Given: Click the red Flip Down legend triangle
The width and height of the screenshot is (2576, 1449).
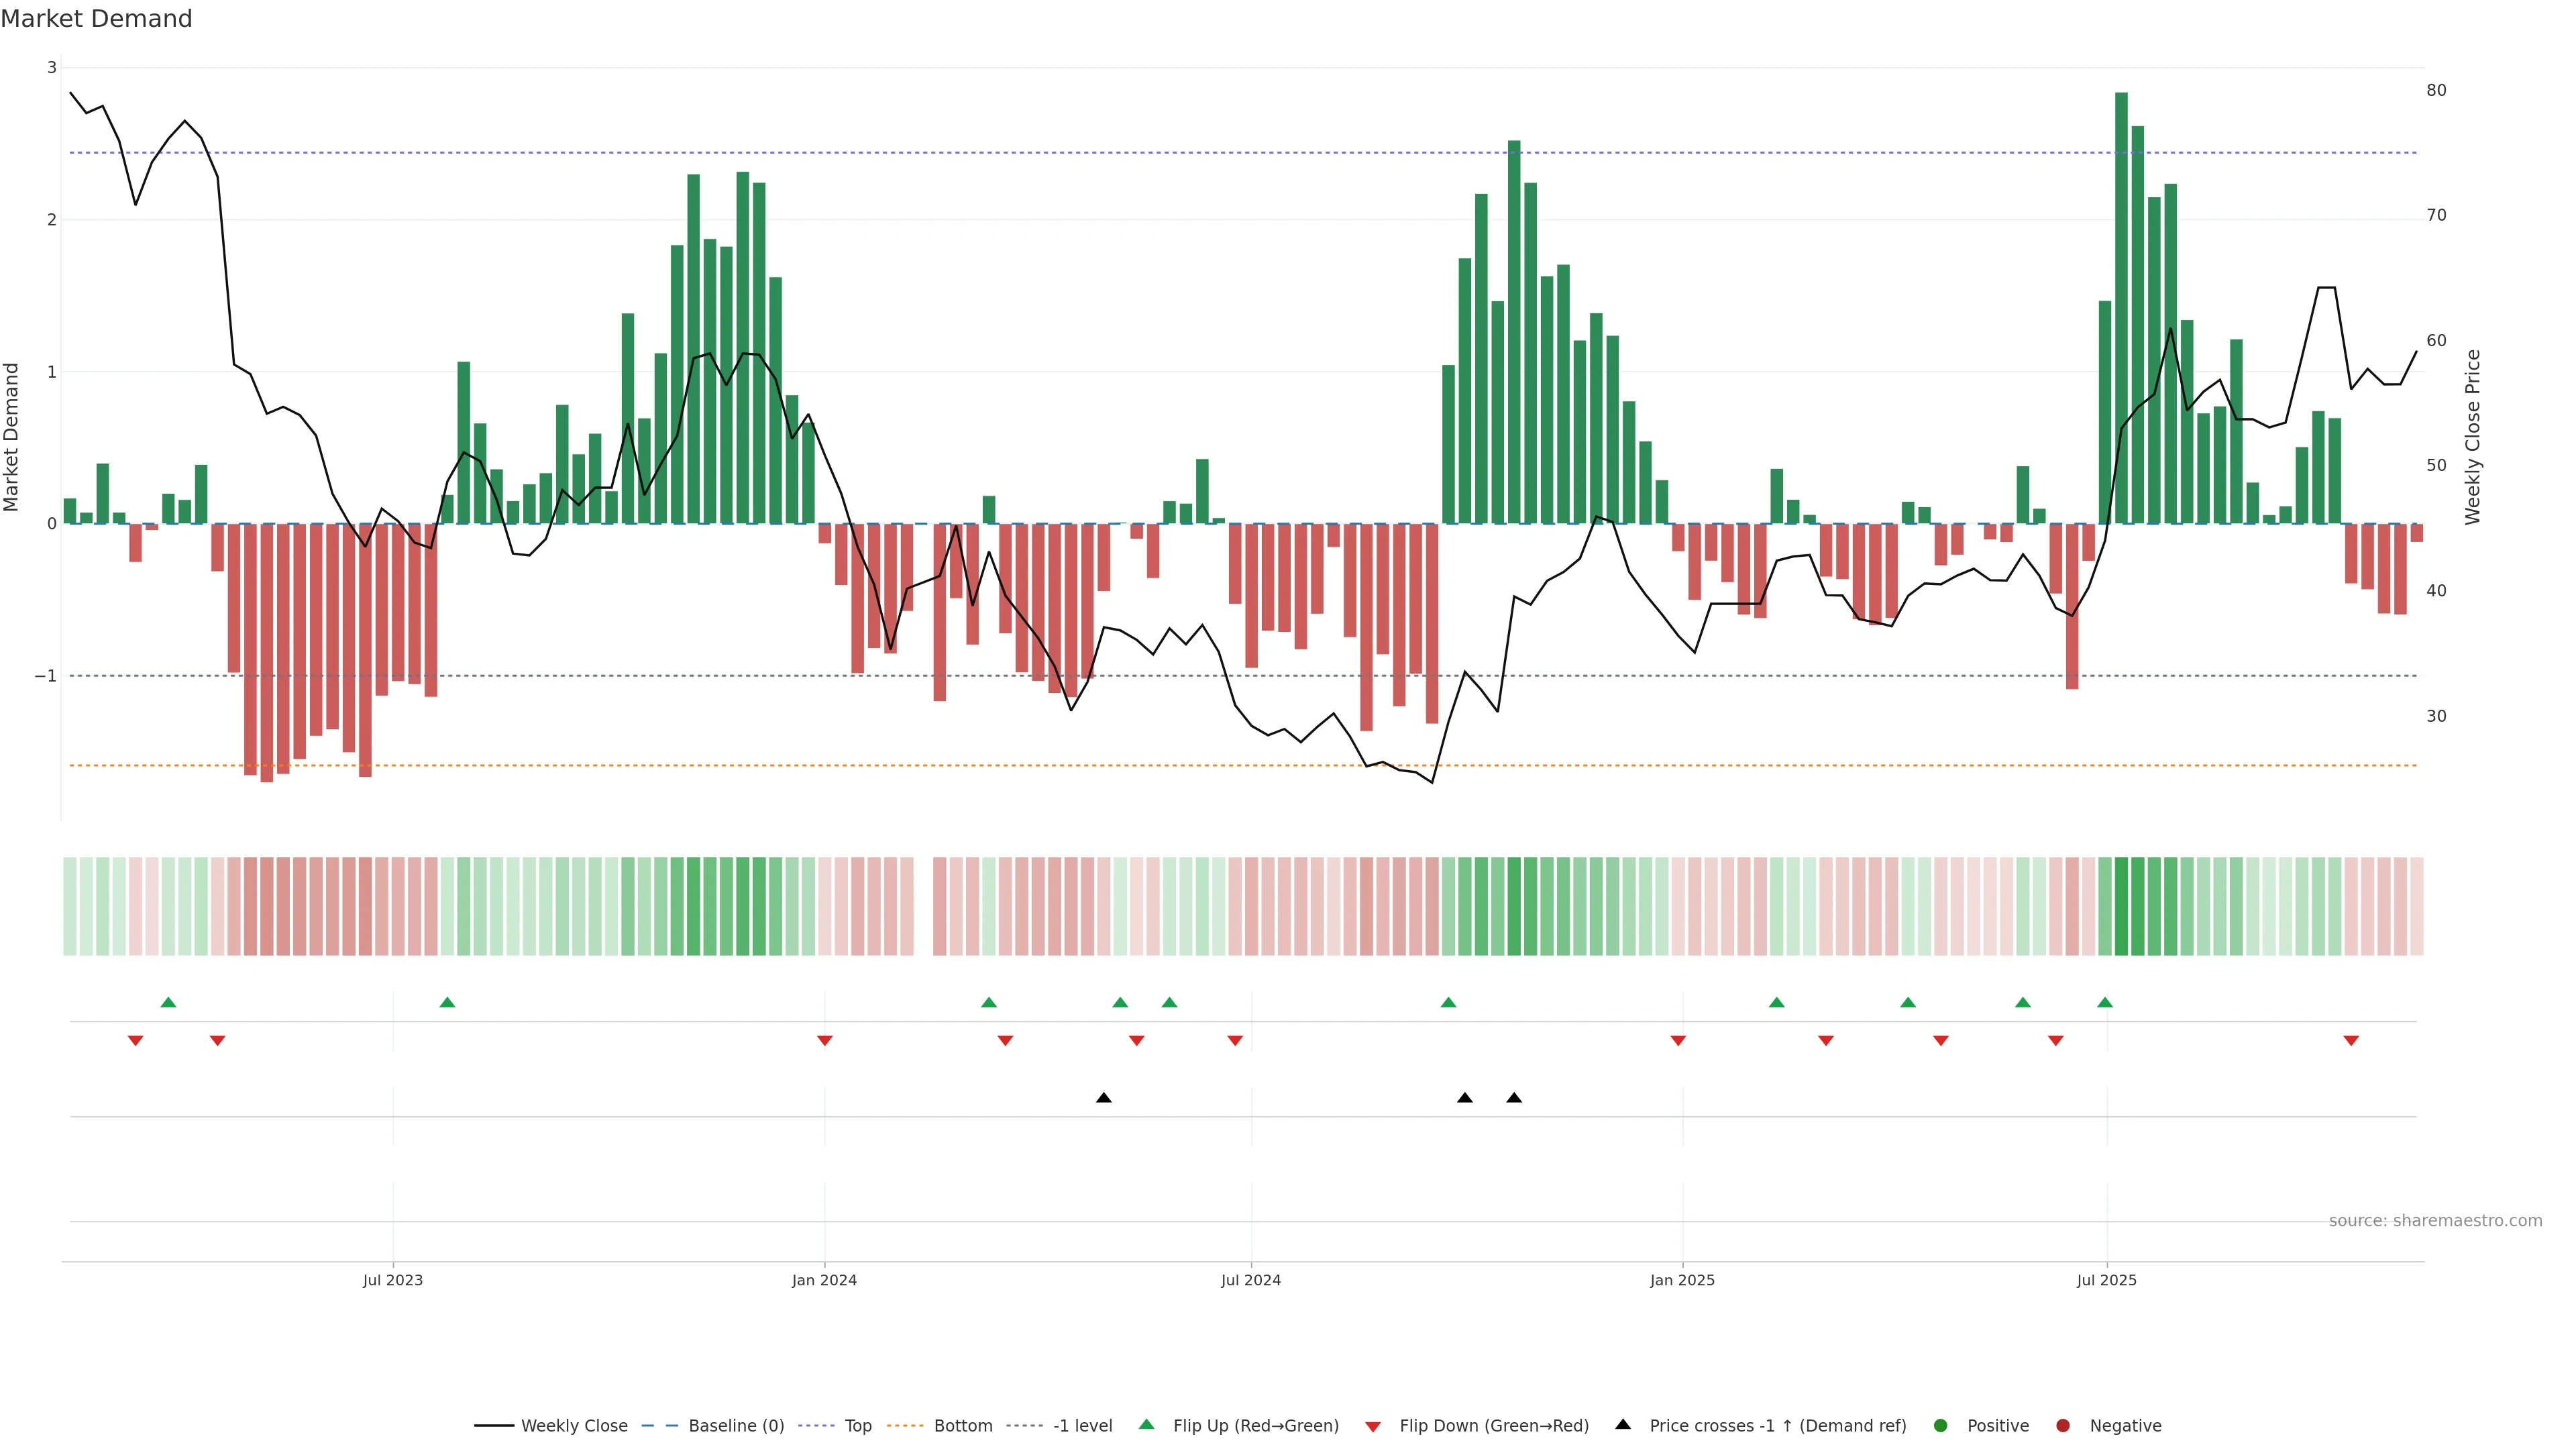Looking at the screenshot, I should point(1373,1426).
